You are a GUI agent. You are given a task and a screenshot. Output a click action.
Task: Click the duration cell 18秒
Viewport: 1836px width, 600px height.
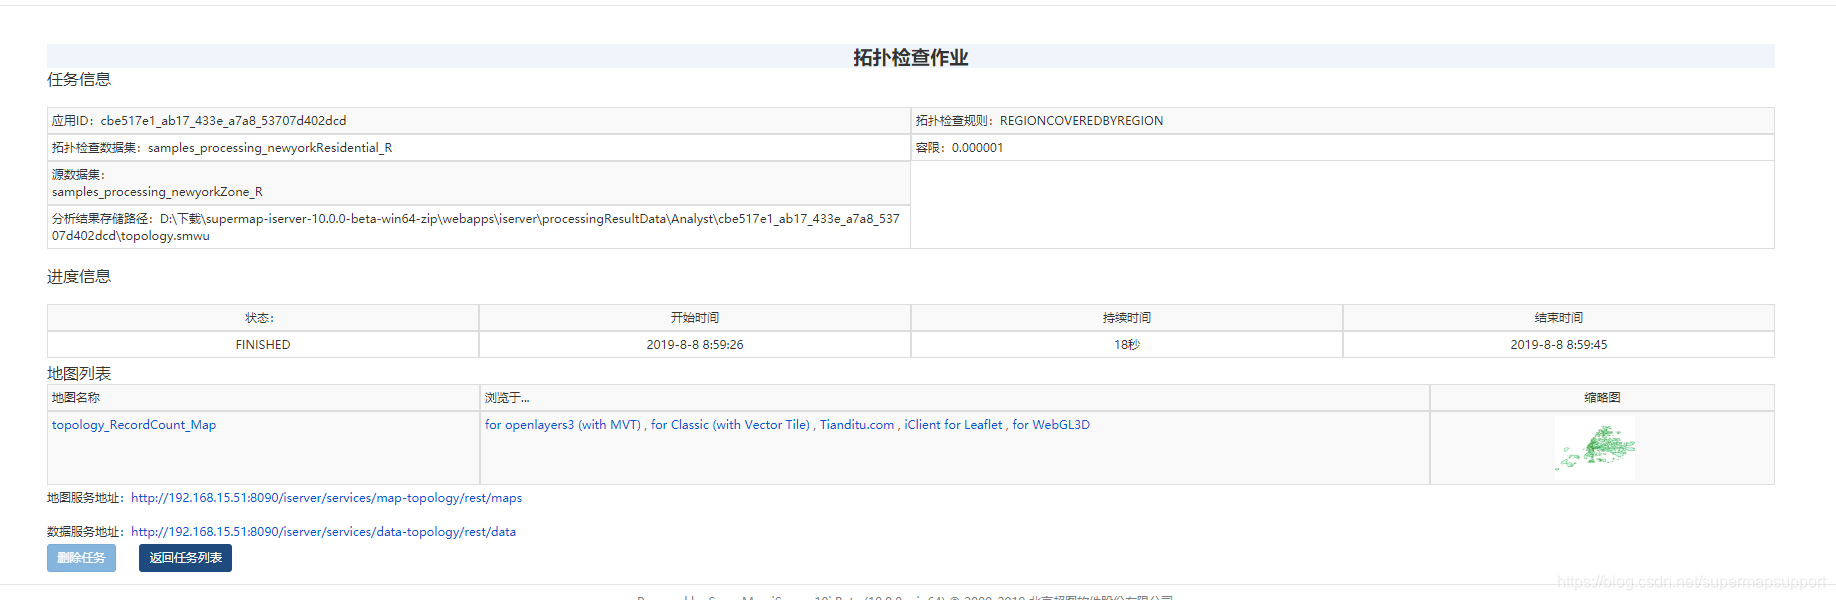click(x=1127, y=345)
